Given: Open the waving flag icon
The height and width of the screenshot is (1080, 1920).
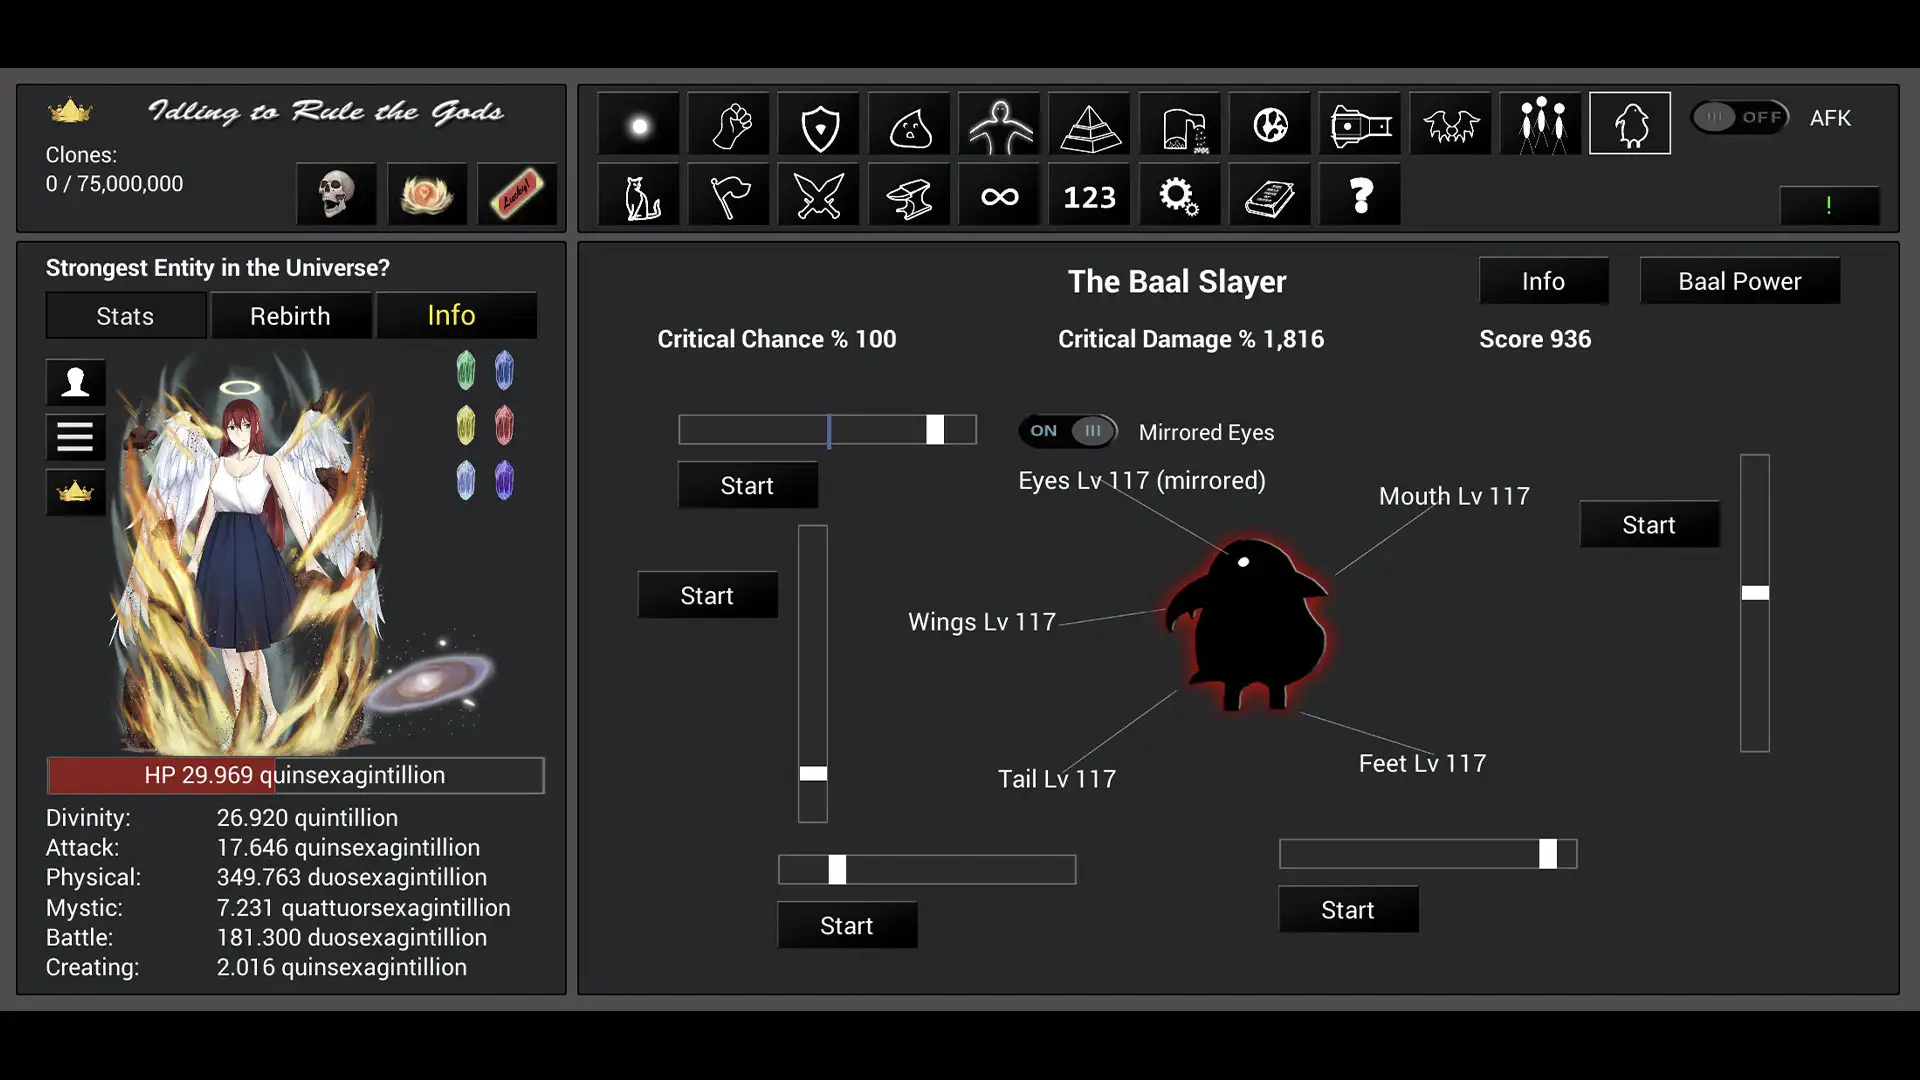Looking at the screenshot, I should [x=729, y=196].
